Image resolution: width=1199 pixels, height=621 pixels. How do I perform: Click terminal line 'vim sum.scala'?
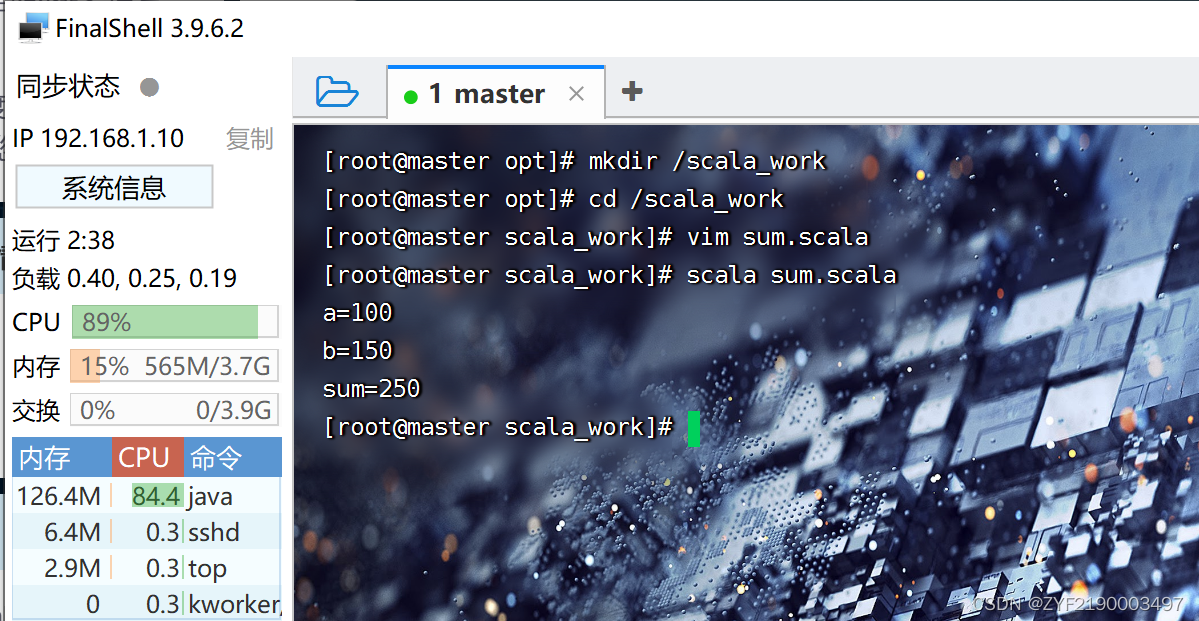(x=778, y=237)
